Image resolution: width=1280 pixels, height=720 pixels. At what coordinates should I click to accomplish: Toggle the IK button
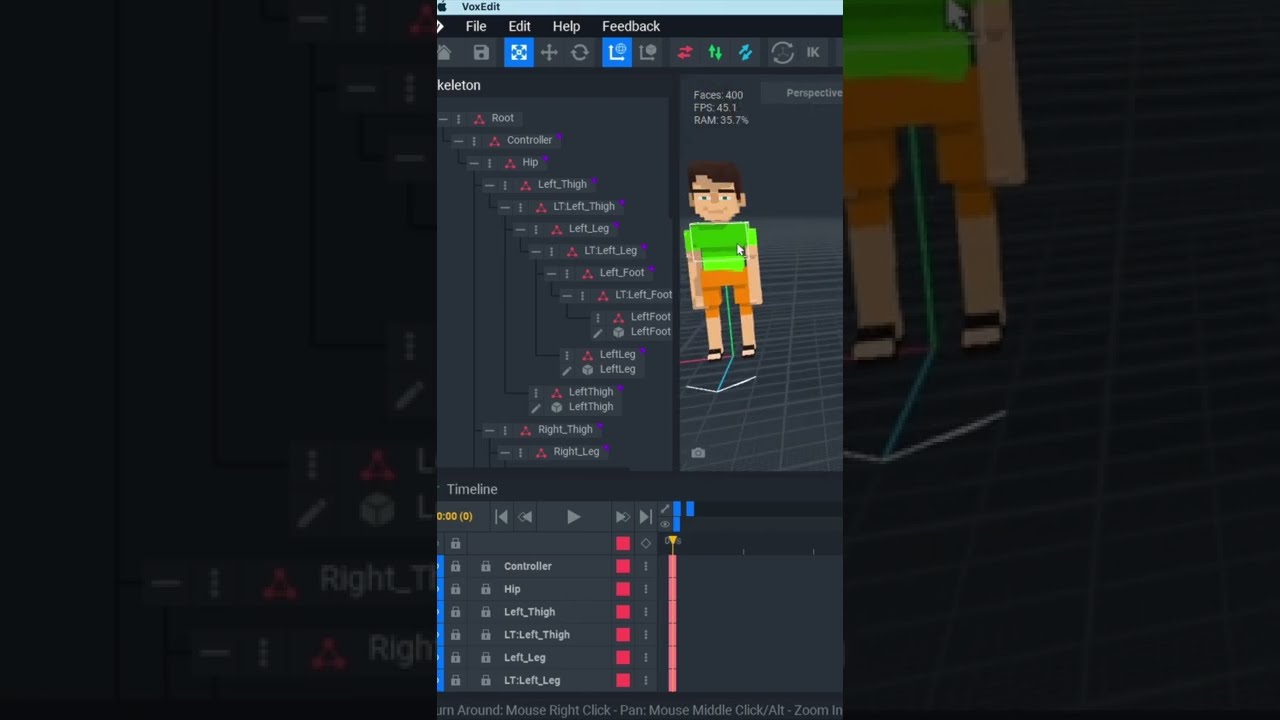tap(813, 53)
